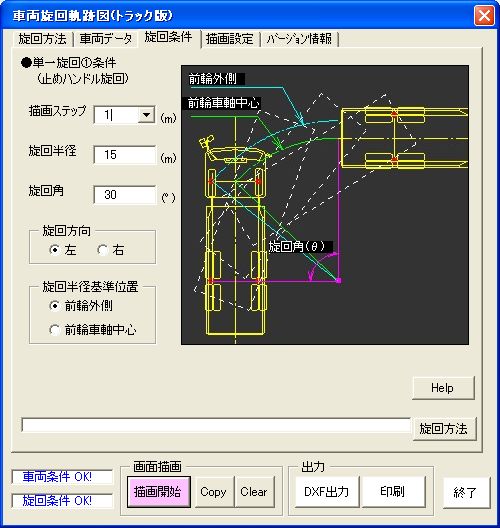Switch to the 旋回方法 tab

[x=42, y=39]
